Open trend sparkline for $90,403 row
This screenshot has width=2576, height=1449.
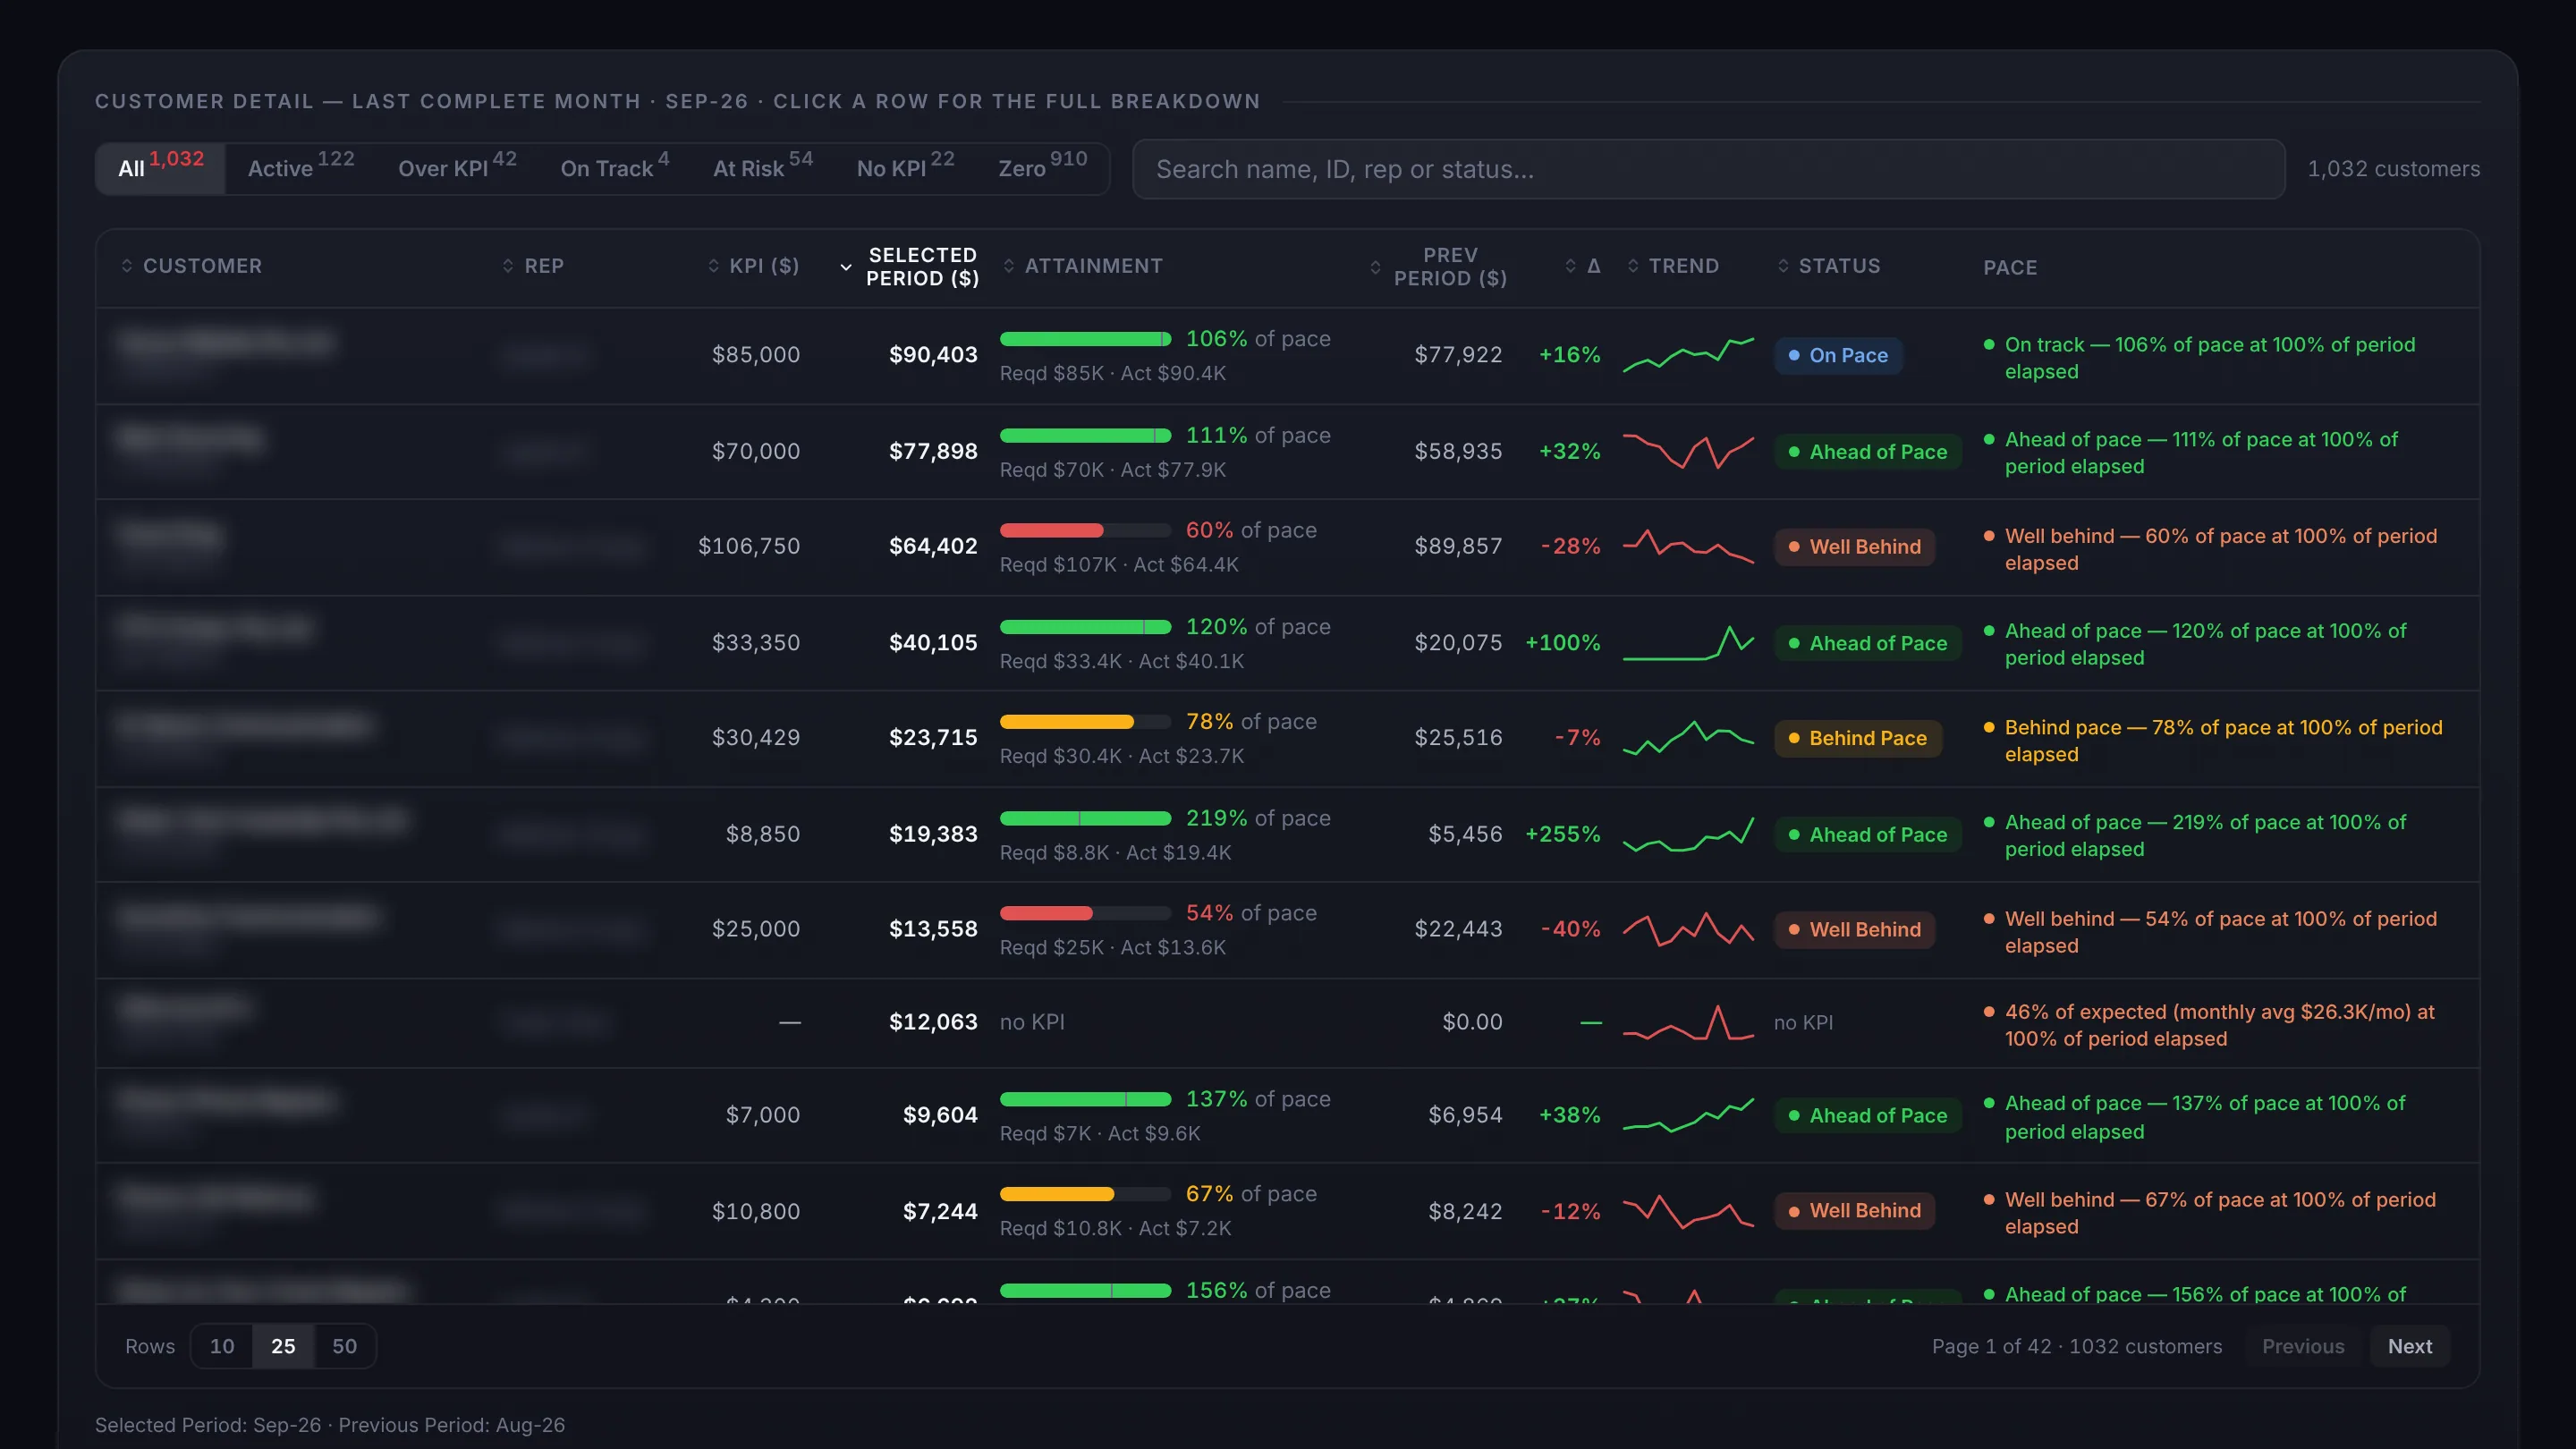(1688, 355)
